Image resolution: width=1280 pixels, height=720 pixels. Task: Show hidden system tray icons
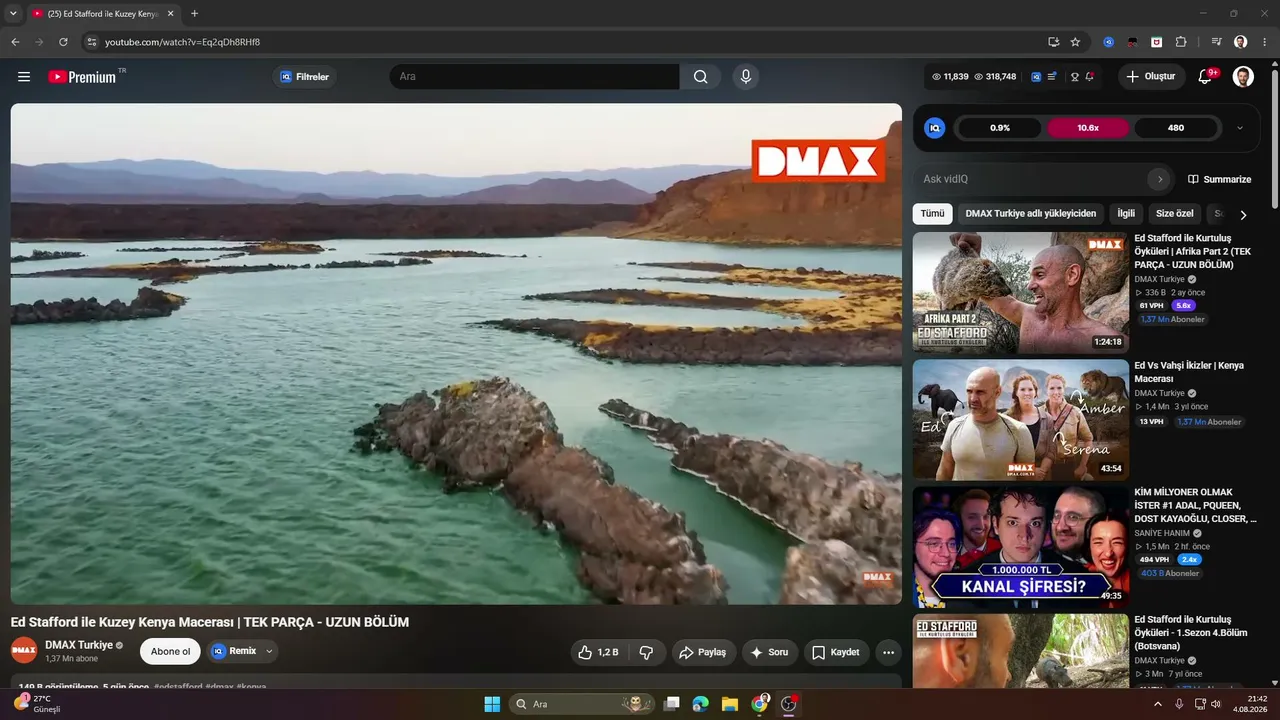(1158, 704)
